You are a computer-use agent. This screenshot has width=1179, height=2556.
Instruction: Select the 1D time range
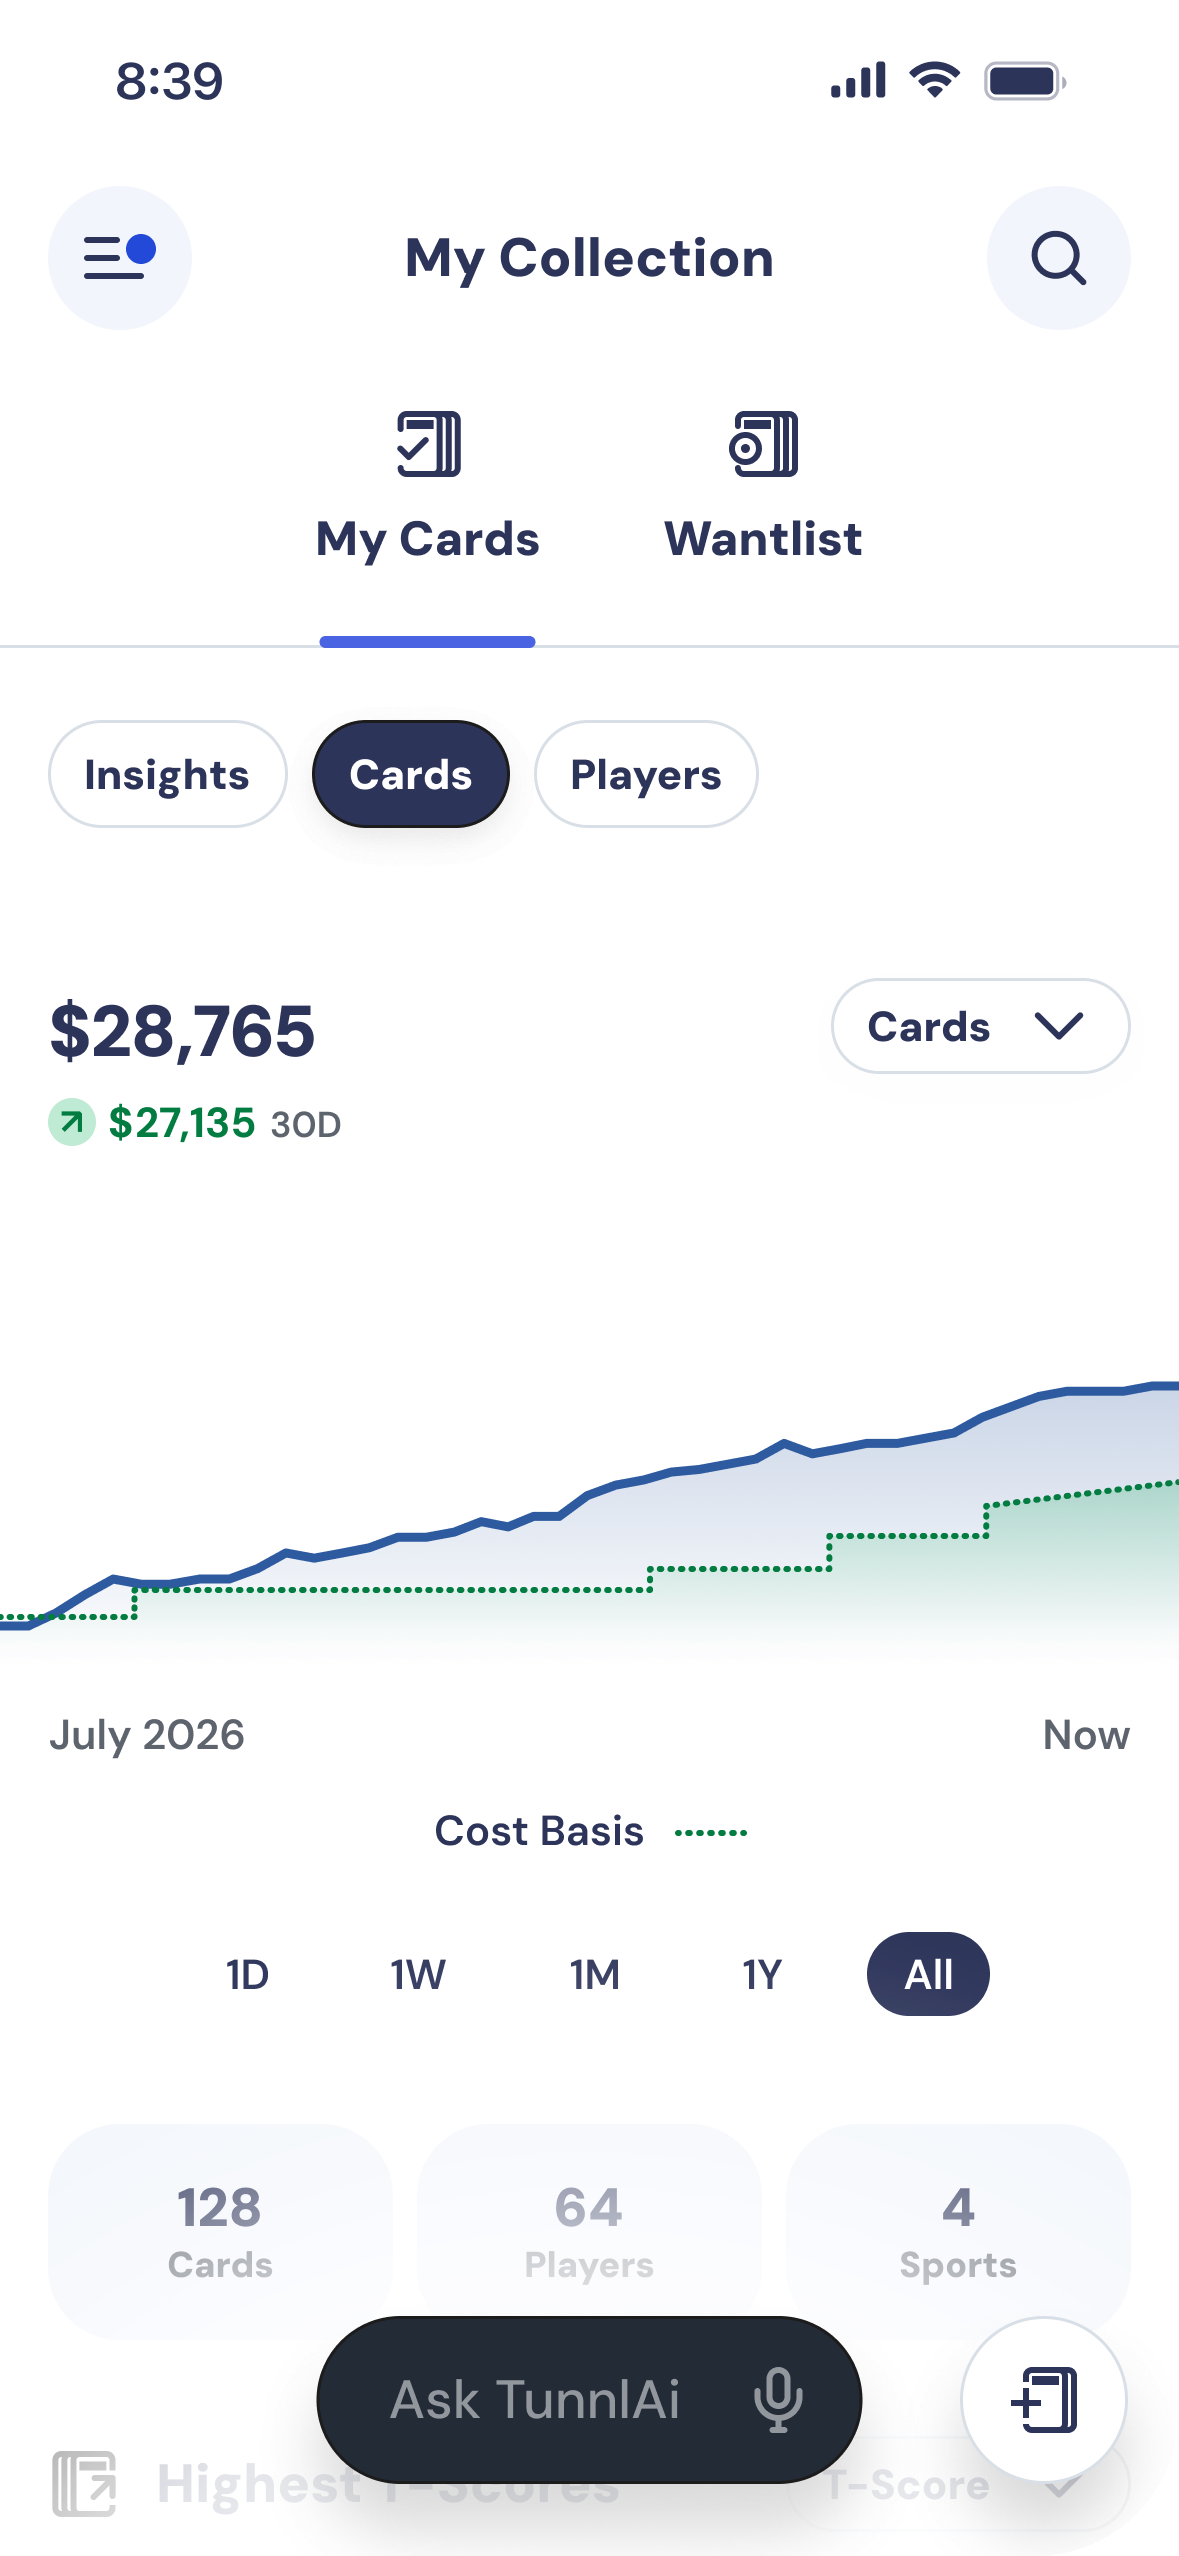247,1974
